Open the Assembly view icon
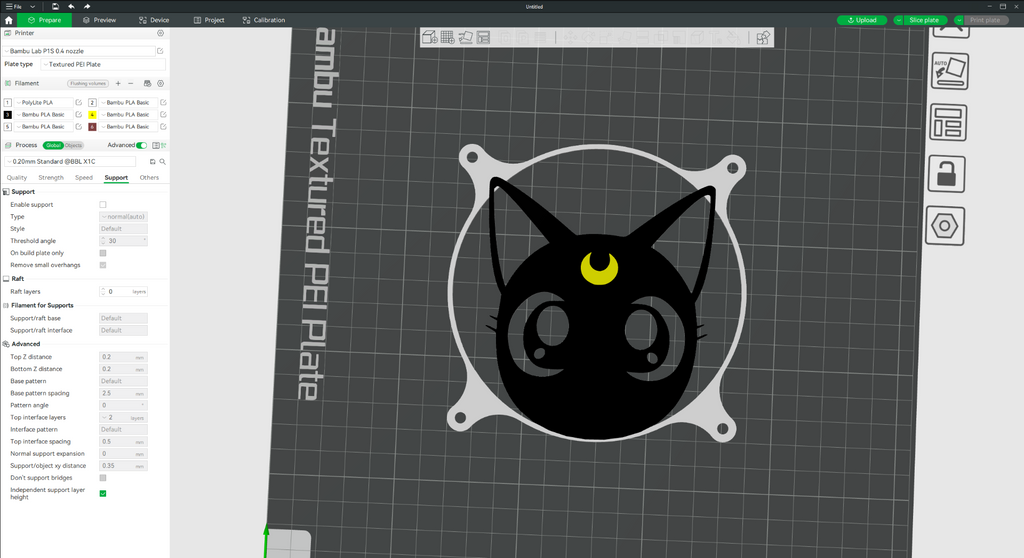1024x558 pixels. [762, 37]
